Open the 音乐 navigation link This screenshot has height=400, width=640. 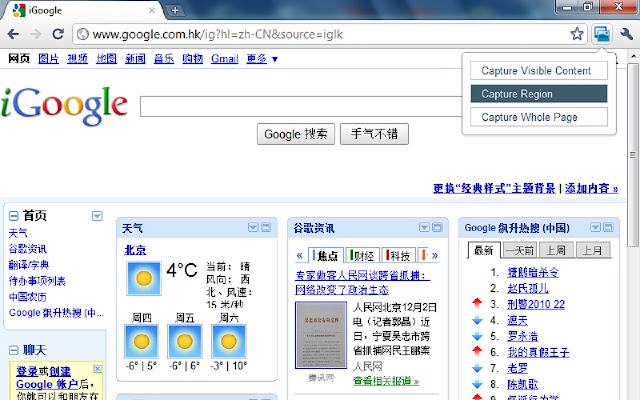pyautogui.click(x=164, y=59)
